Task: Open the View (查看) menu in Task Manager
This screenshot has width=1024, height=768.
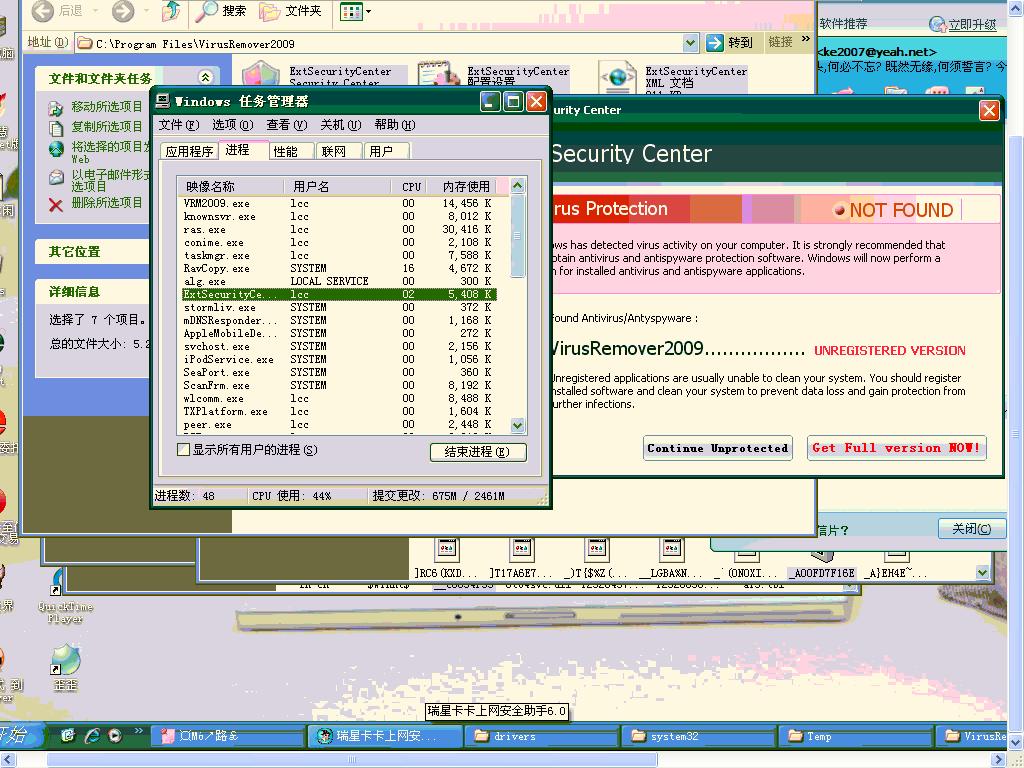Action: 286,125
